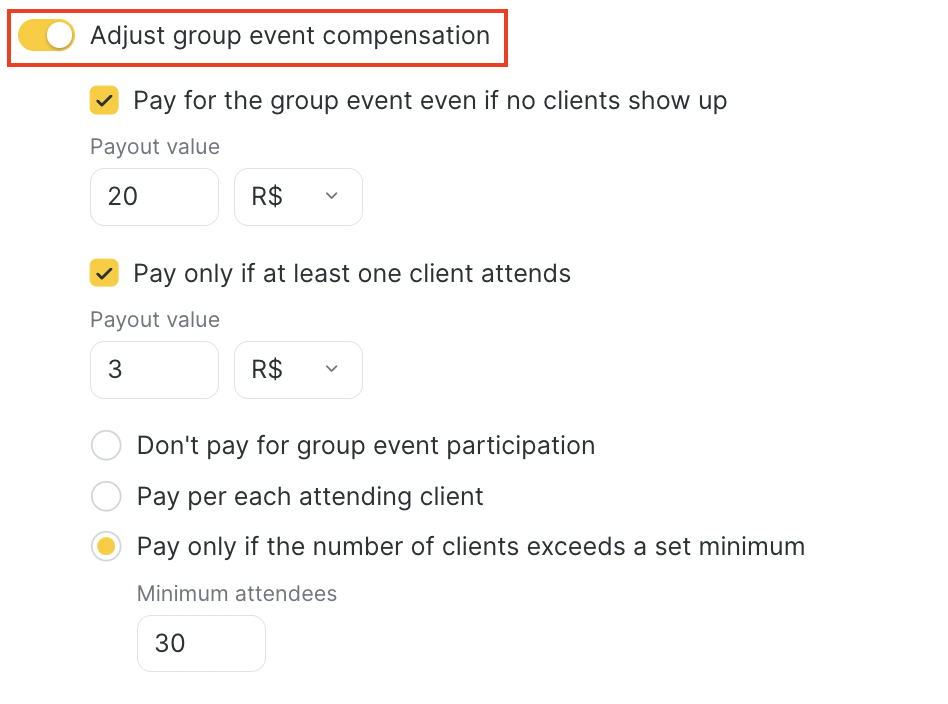Click the chevron arrow in the second R$ dropdown
This screenshot has height=704, width=948.
332,370
